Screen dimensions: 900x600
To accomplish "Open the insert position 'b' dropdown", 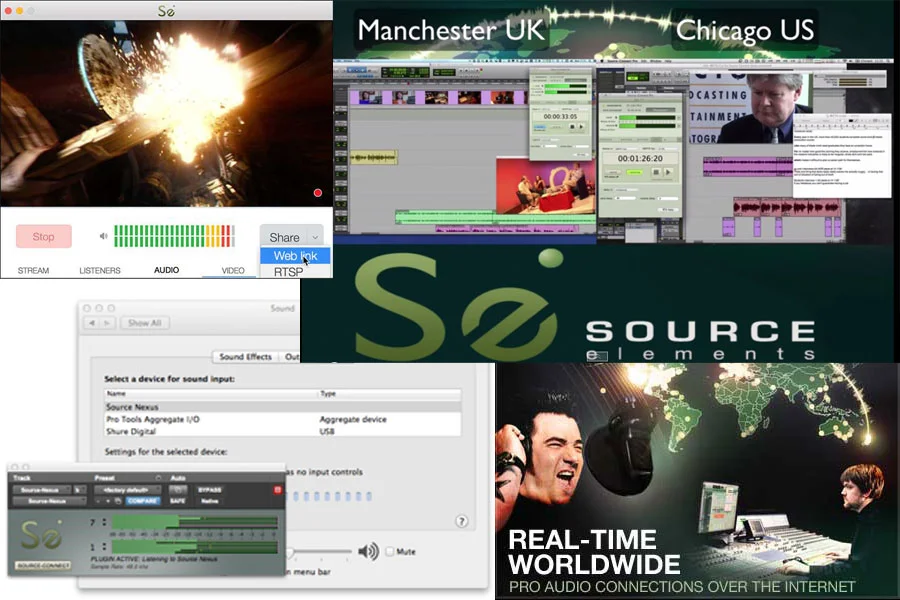I will click(80, 490).
